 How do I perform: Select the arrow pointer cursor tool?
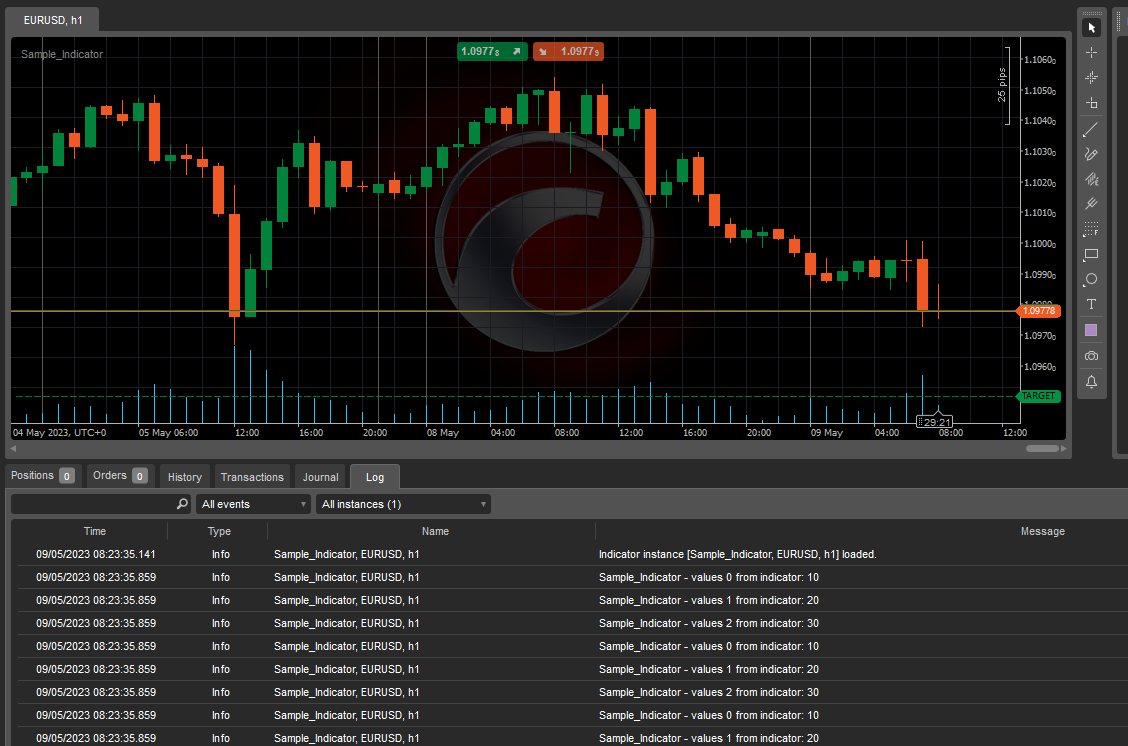[1091, 27]
